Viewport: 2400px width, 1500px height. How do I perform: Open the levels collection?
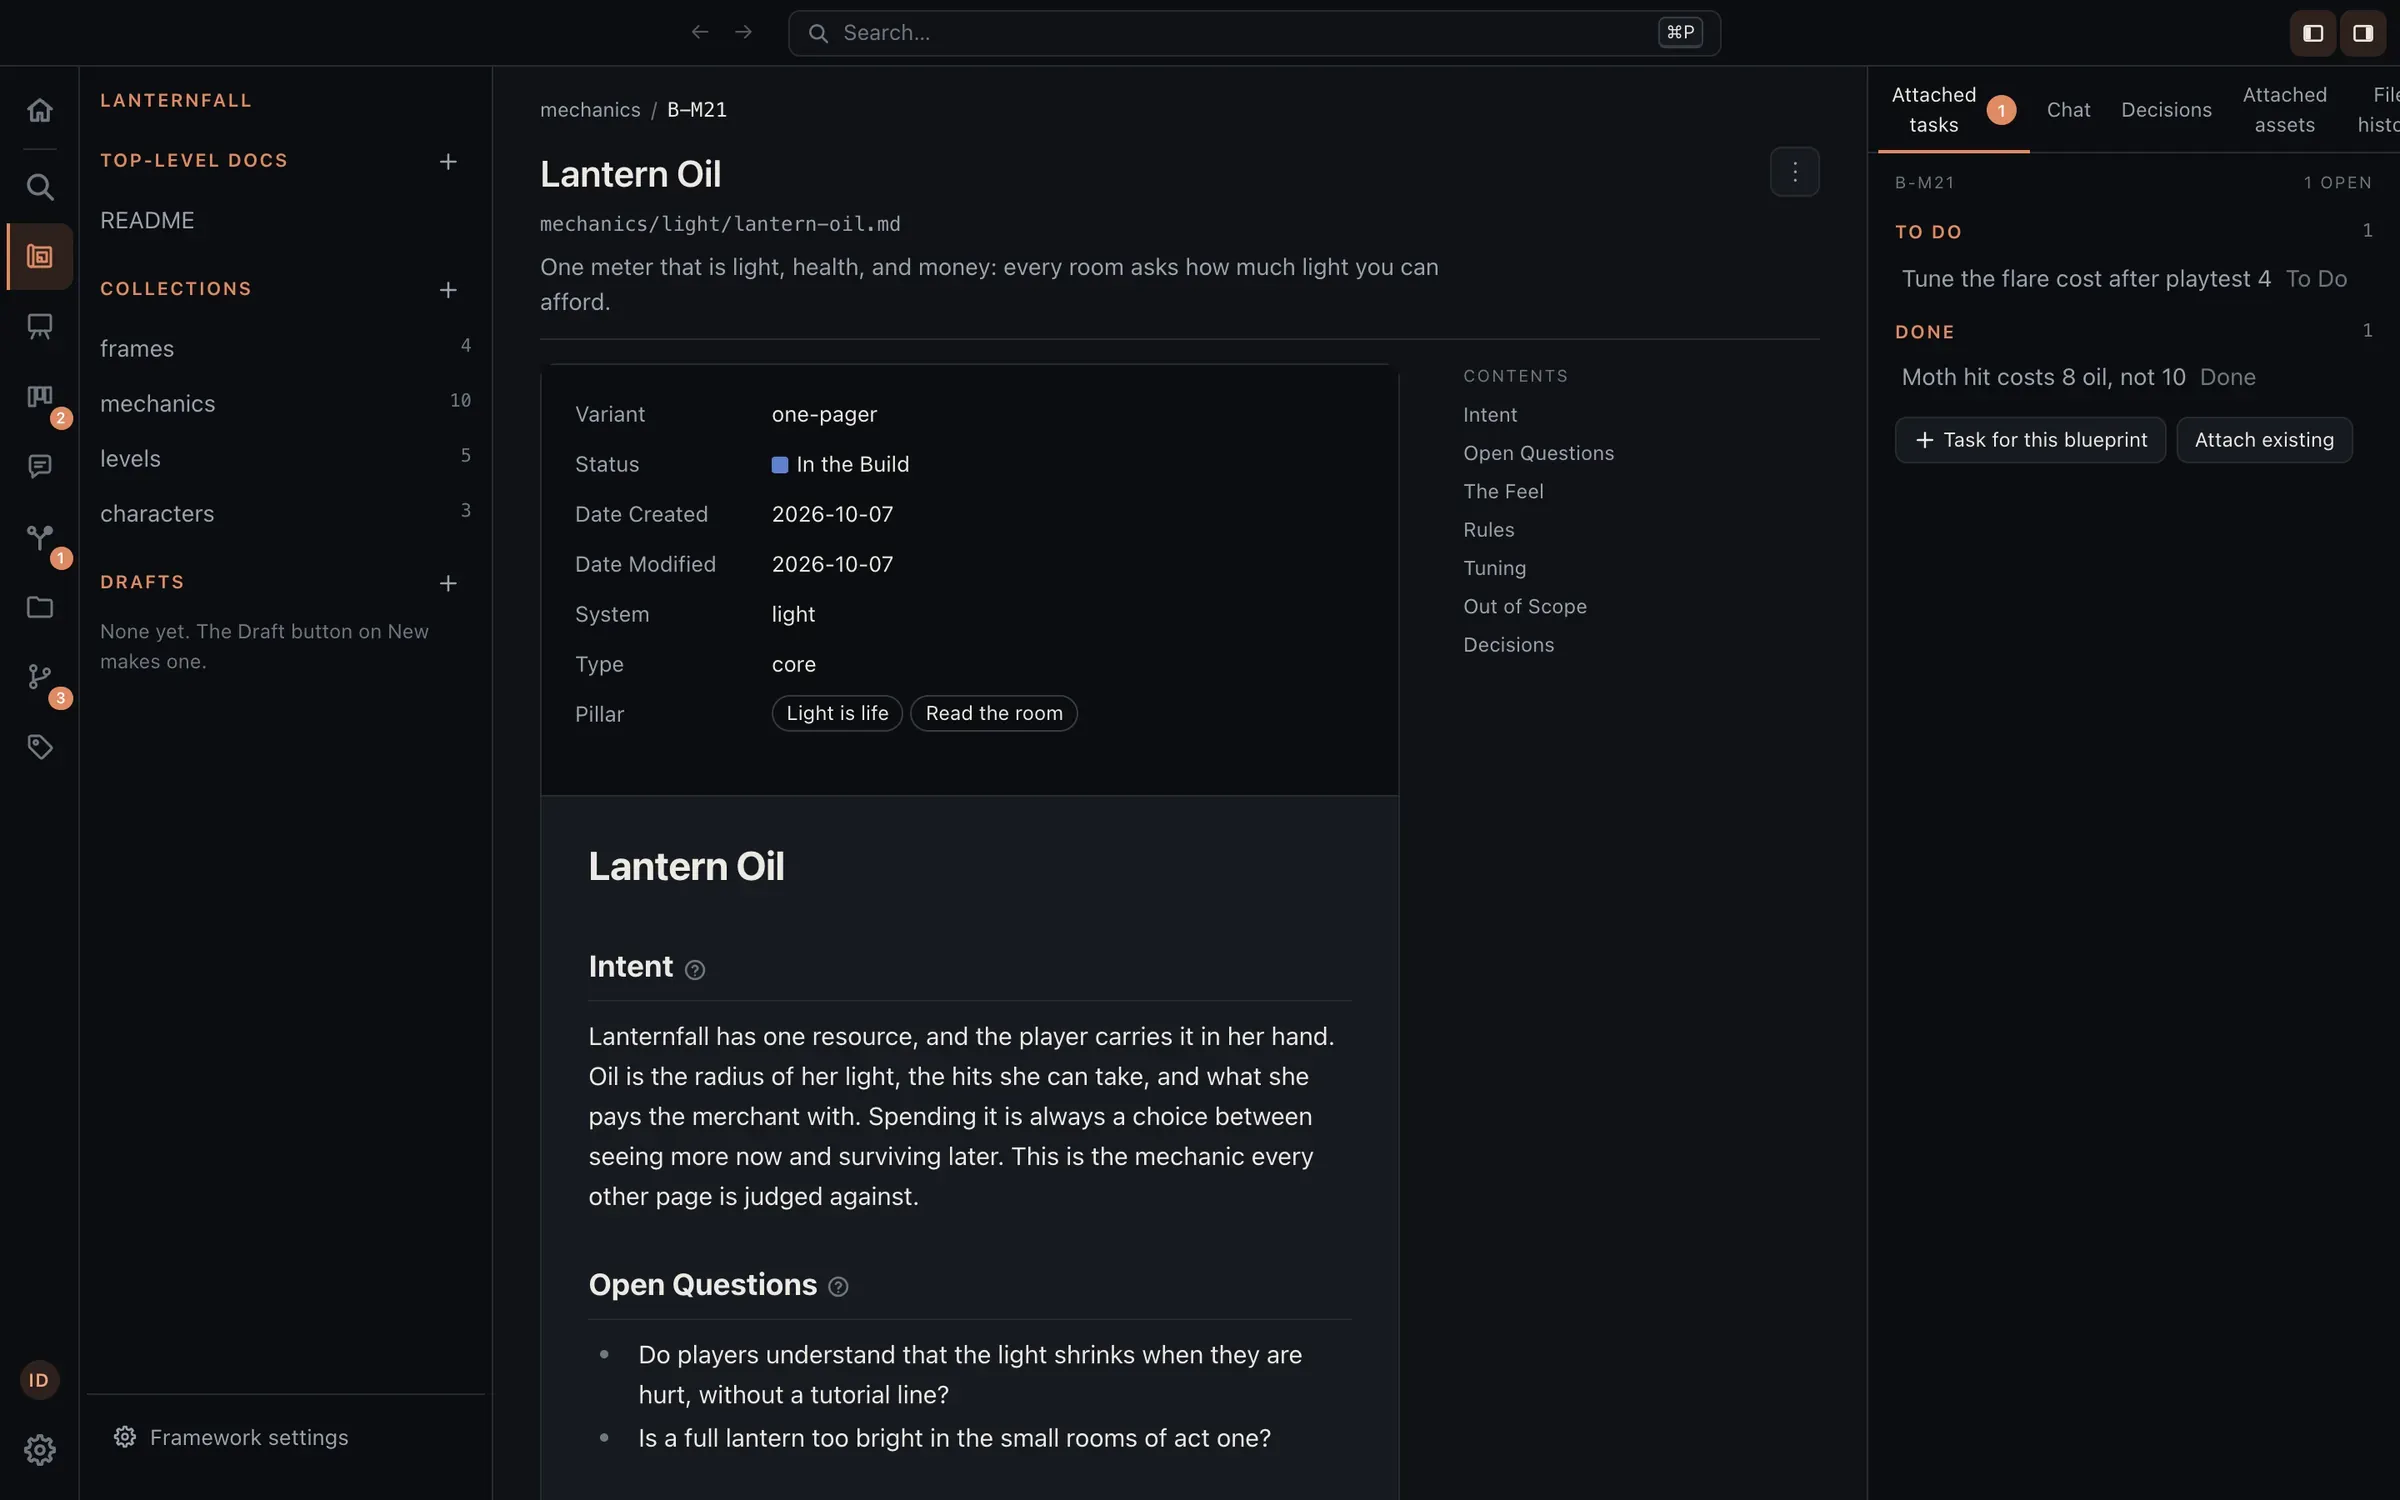285,458
